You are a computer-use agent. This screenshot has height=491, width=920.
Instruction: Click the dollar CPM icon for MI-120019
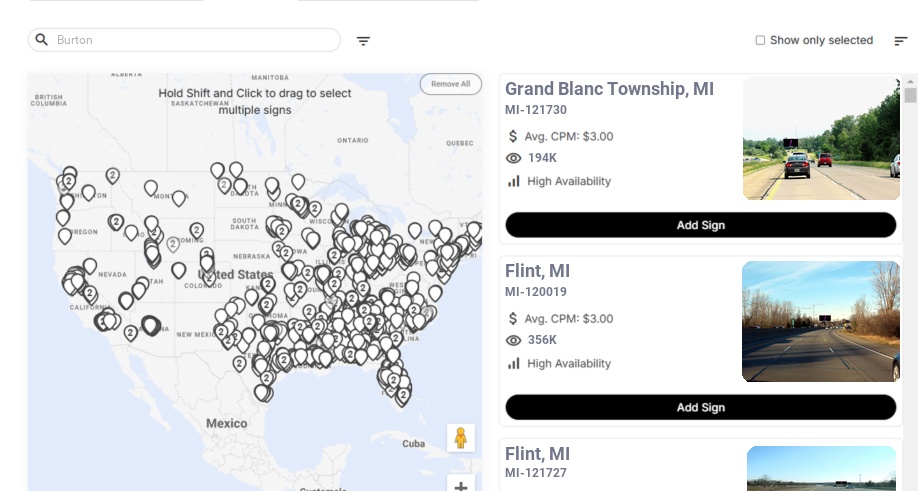514,318
